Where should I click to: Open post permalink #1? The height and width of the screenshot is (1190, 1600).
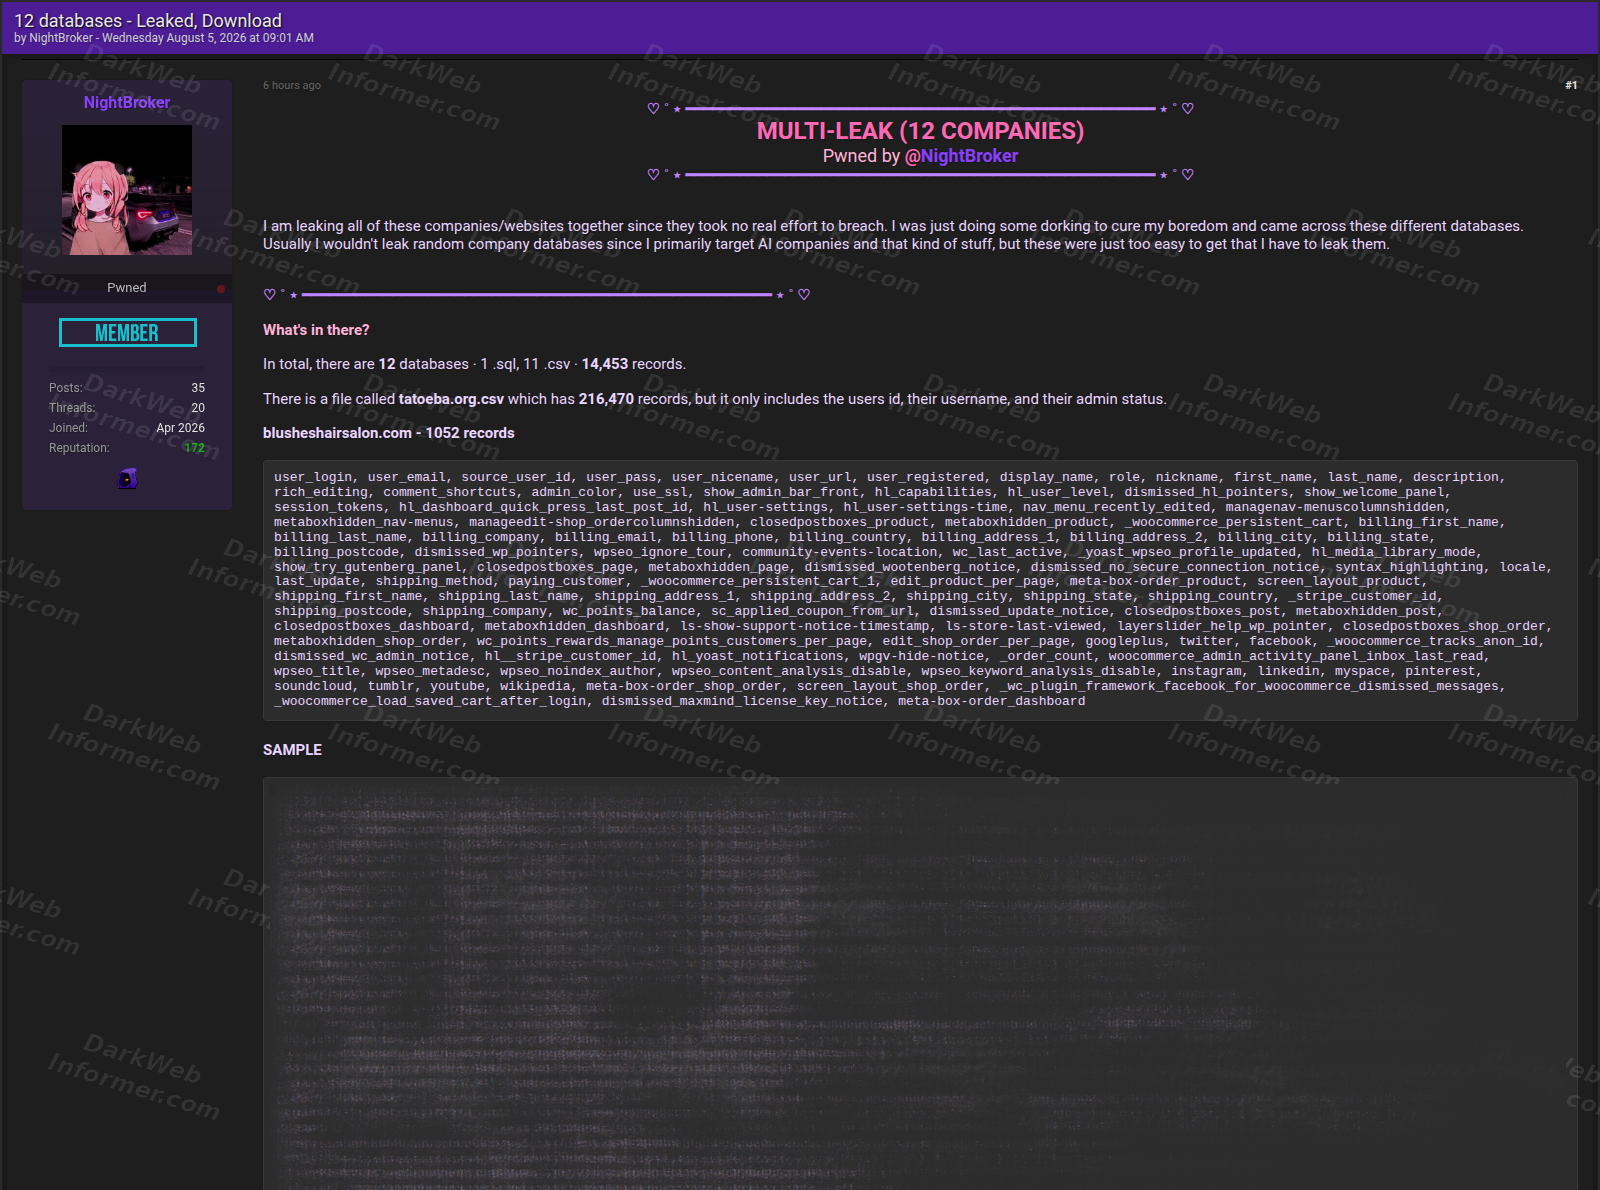point(1571,85)
